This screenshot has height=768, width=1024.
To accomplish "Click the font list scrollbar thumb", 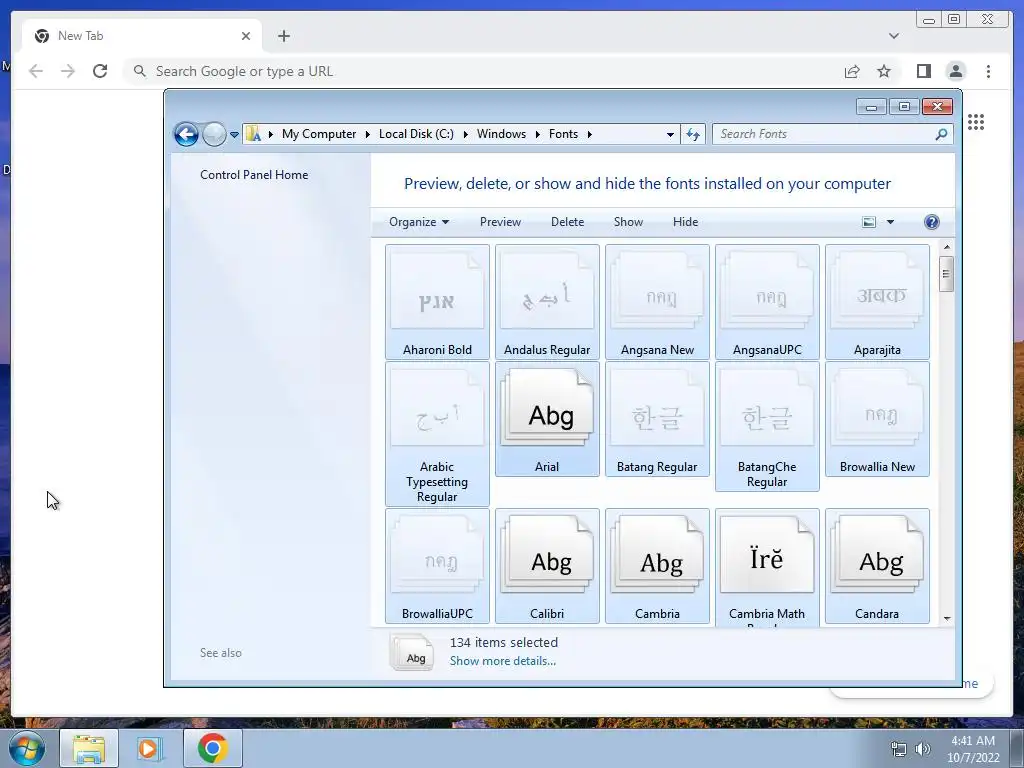I will point(946,274).
